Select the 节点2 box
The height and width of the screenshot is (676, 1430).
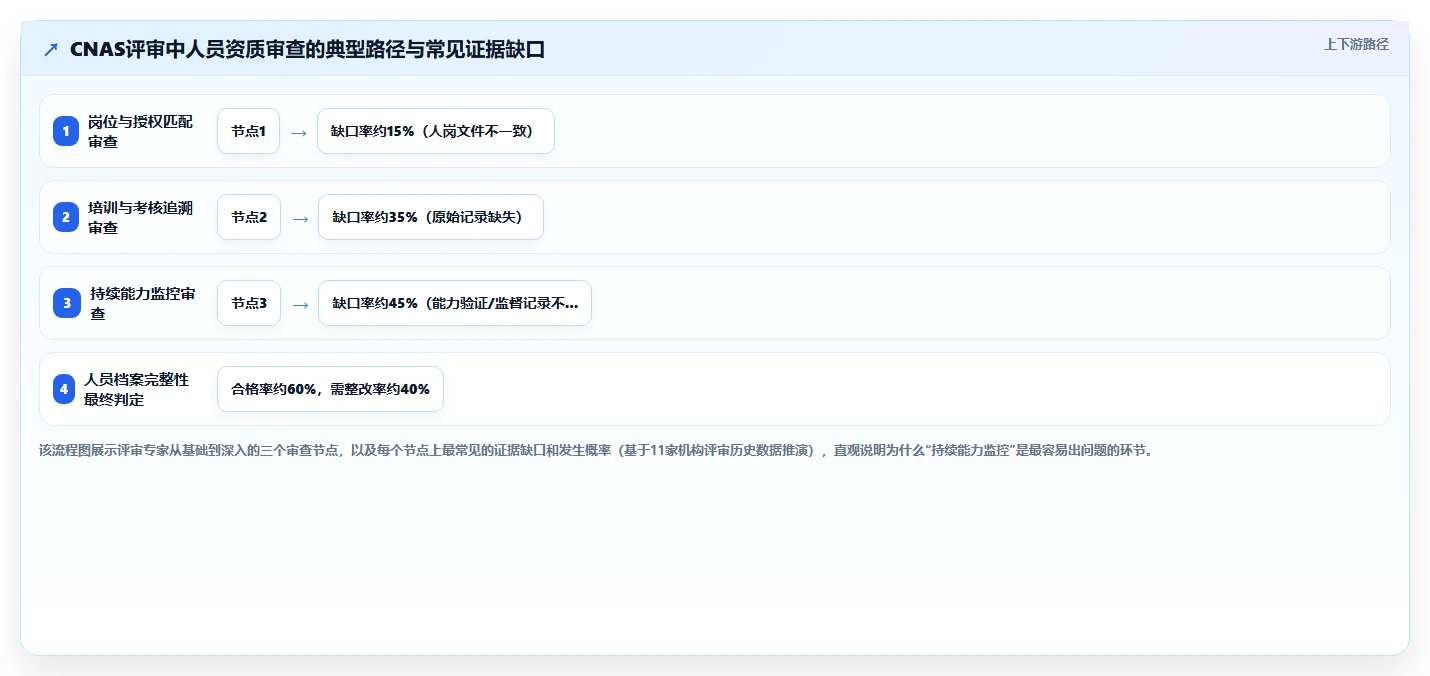click(x=249, y=217)
